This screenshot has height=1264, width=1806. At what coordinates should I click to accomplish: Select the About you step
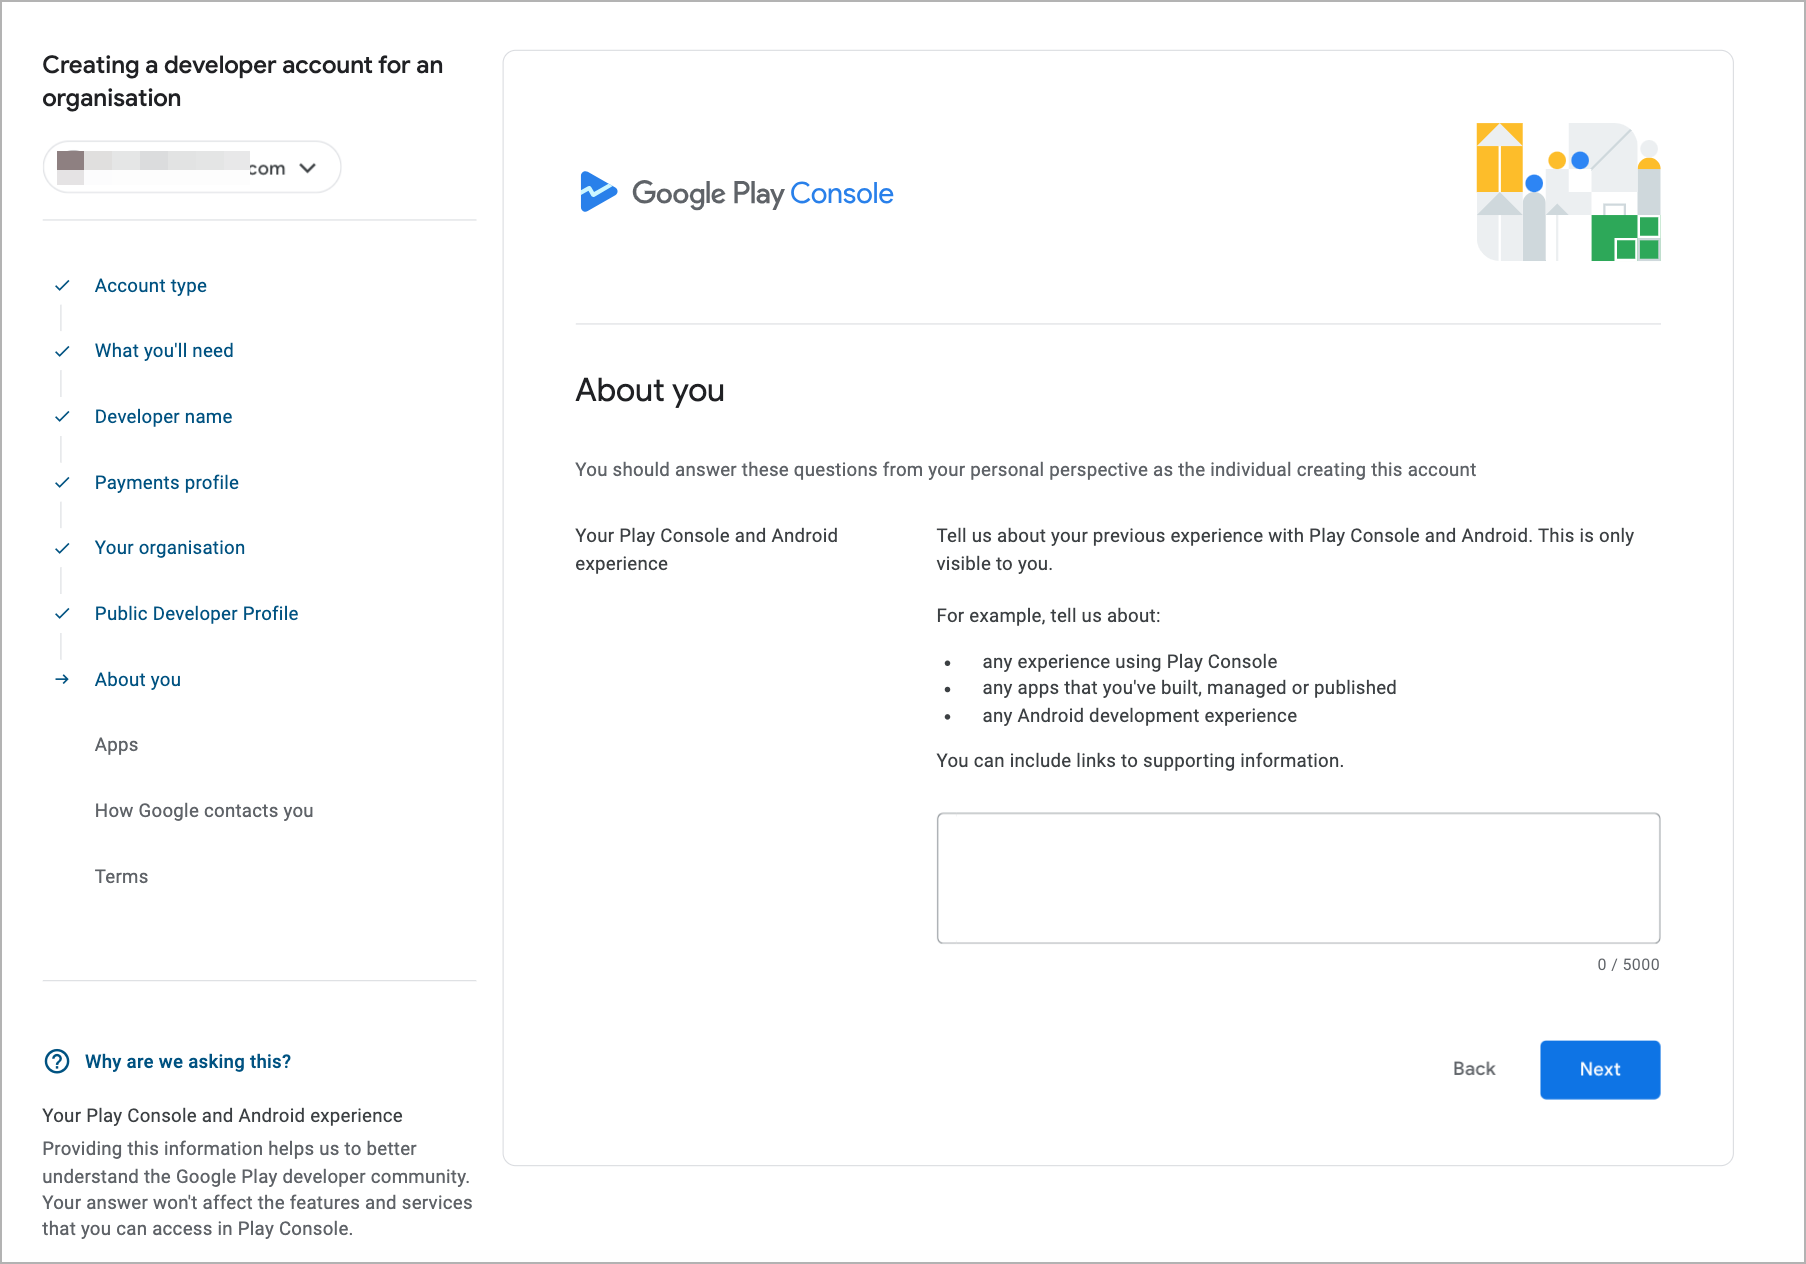click(x=138, y=680)
